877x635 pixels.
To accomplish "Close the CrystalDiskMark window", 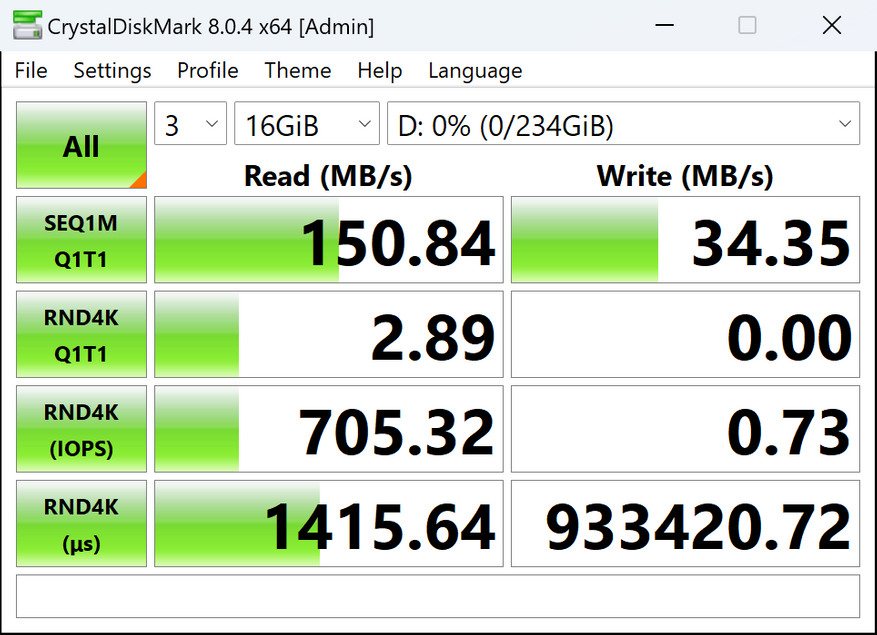I will (x=832, y=25).
